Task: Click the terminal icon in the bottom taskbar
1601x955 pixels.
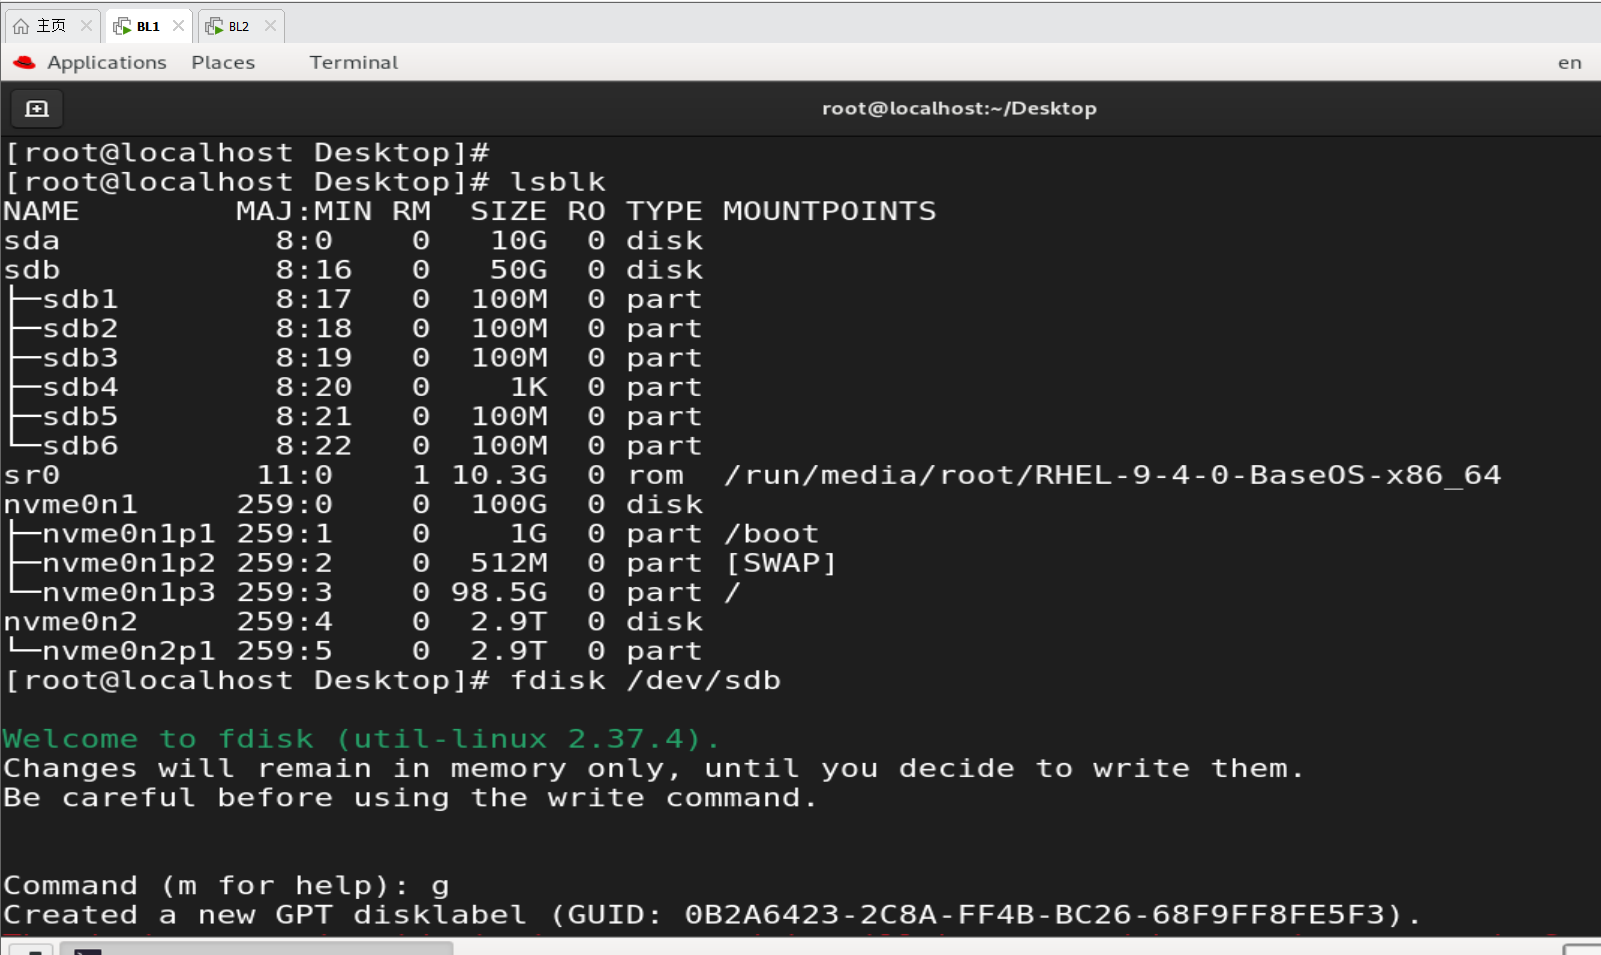Action: pos(88,948)
